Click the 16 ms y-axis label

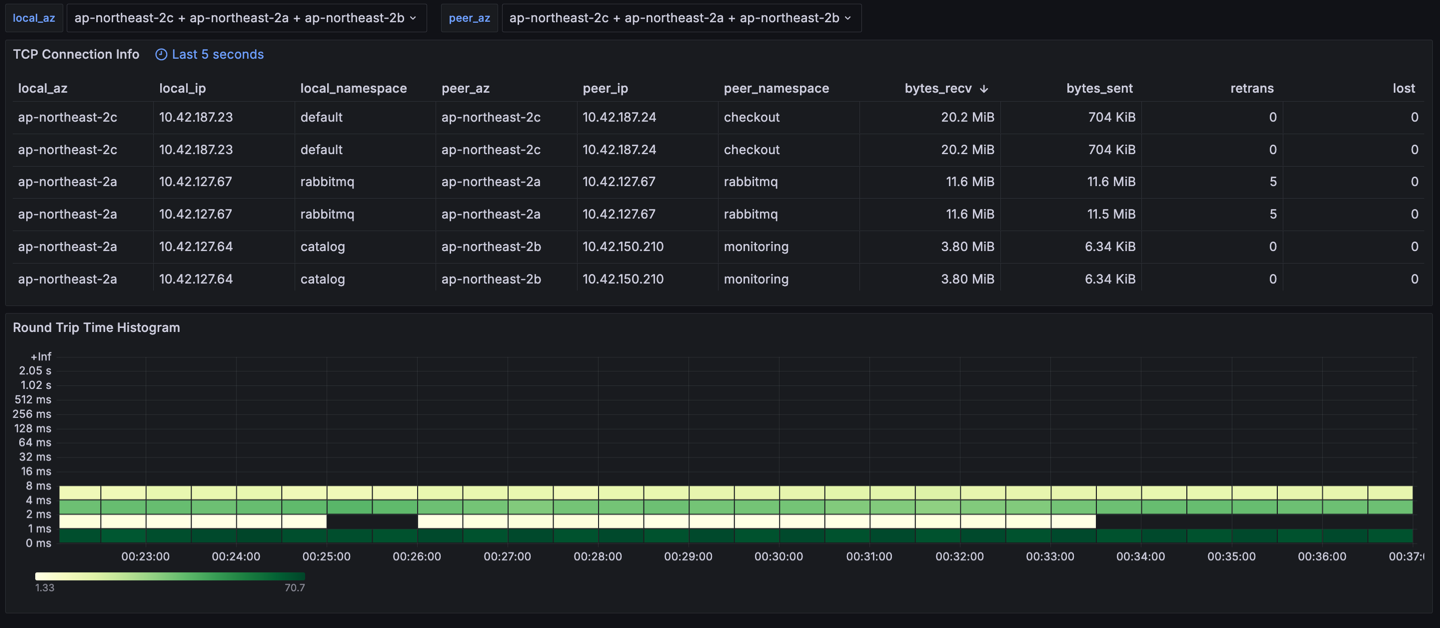coord(36,471)
